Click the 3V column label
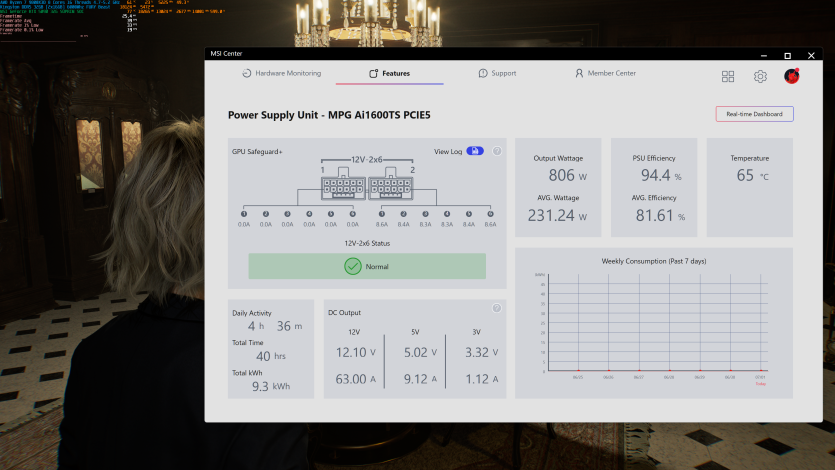835x470 pixels. 477,332
